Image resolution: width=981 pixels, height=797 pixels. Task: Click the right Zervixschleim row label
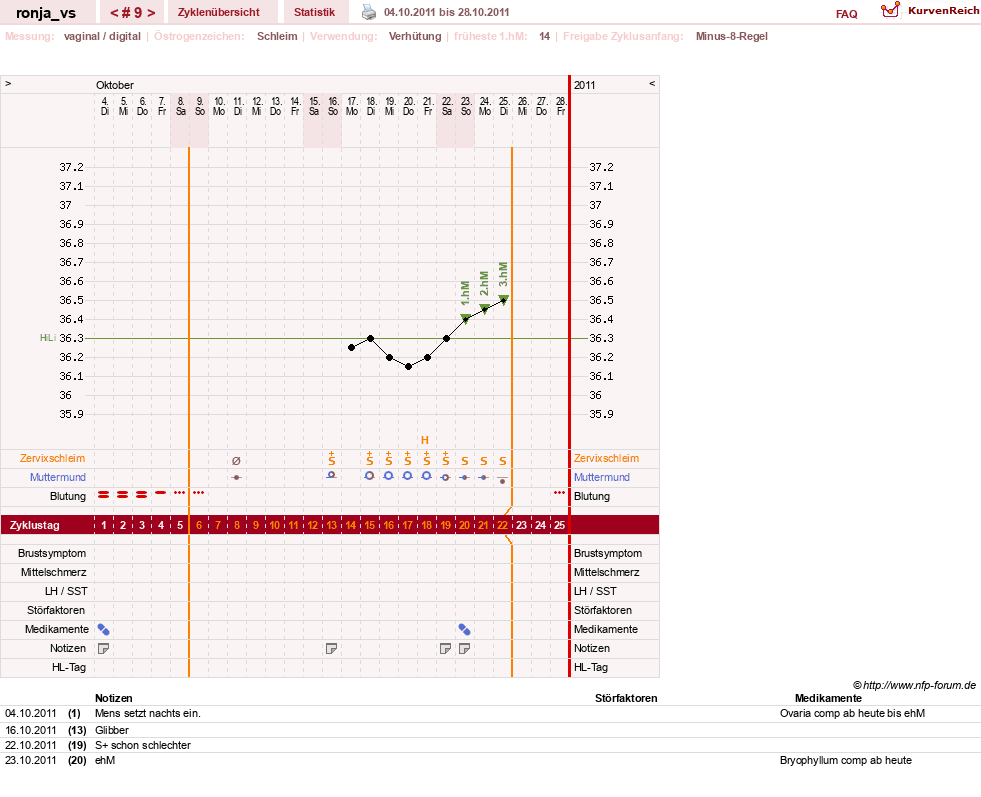606,458
